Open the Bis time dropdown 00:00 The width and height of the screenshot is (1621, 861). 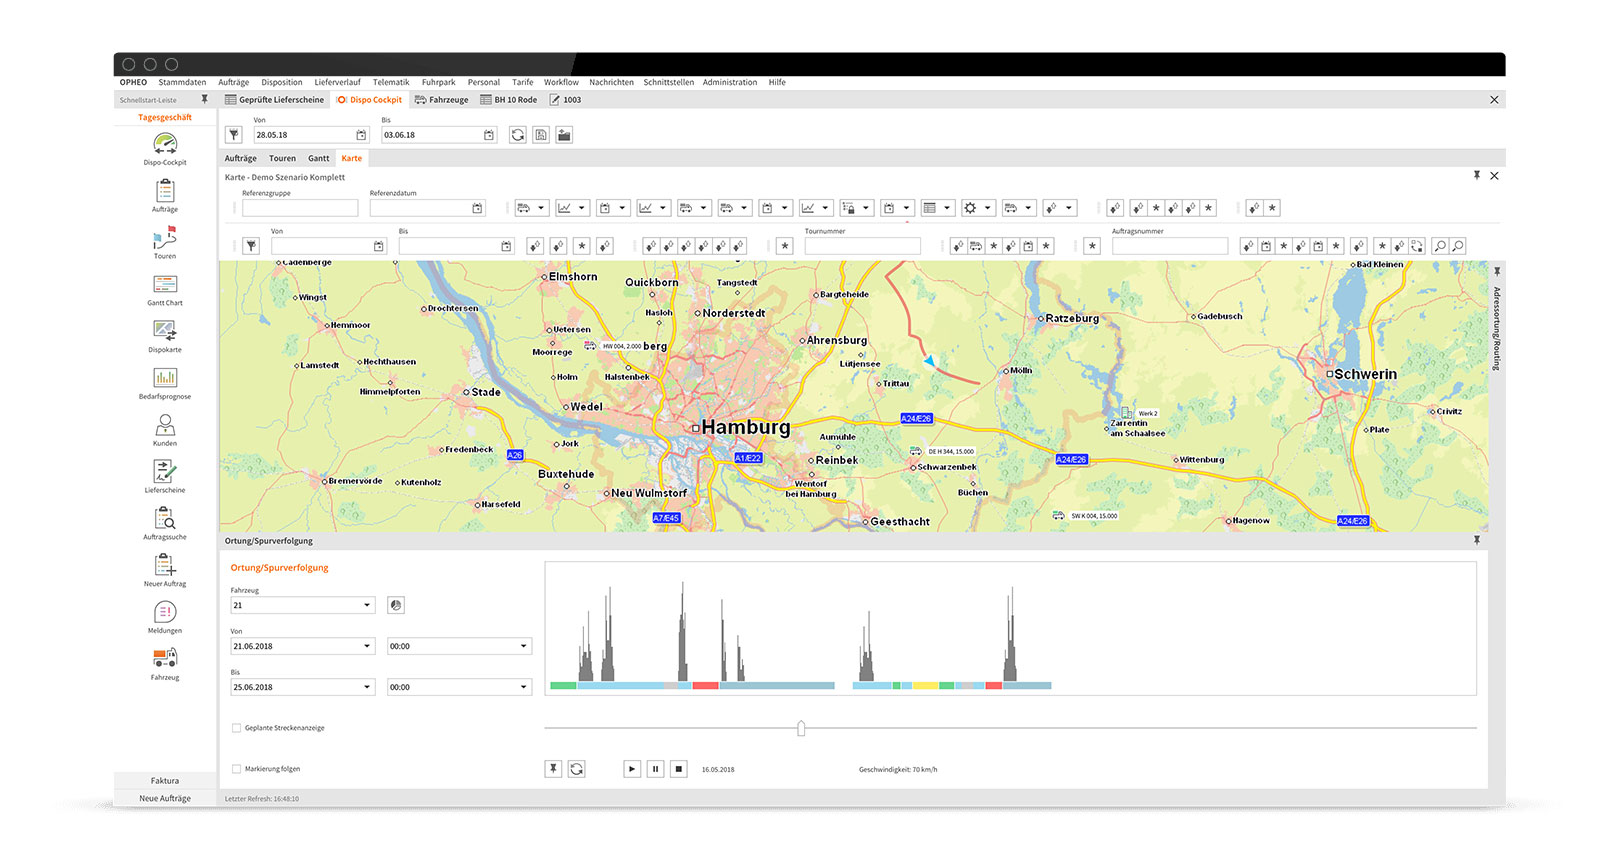point(523,687)
